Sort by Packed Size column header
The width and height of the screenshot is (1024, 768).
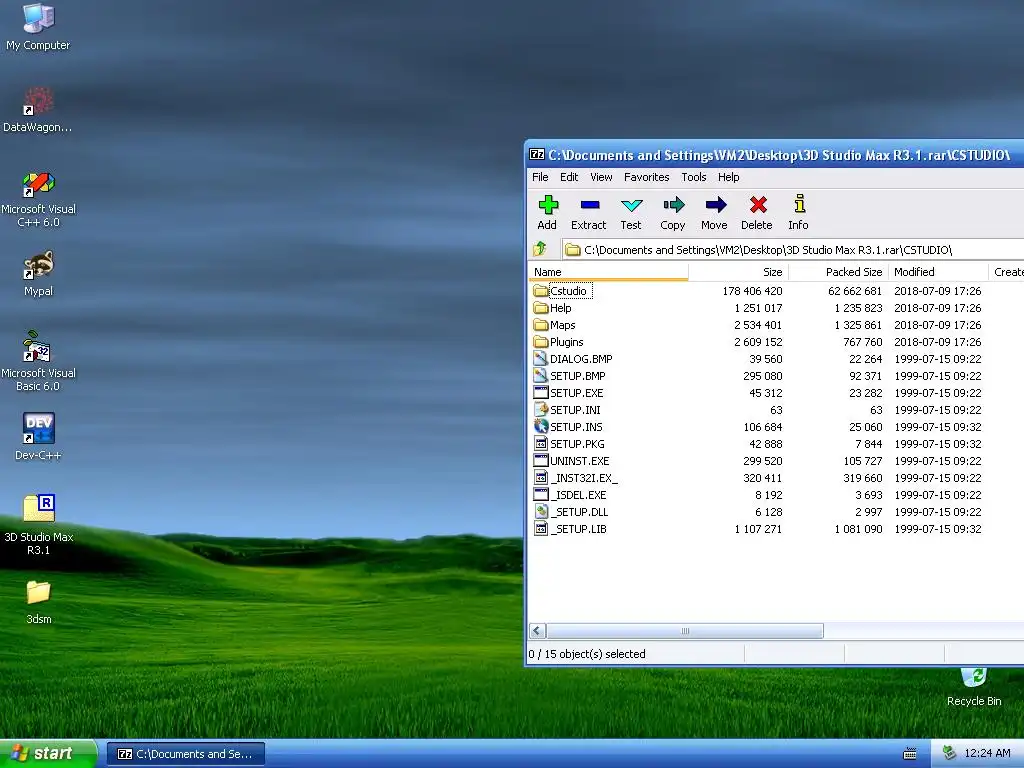838,272
